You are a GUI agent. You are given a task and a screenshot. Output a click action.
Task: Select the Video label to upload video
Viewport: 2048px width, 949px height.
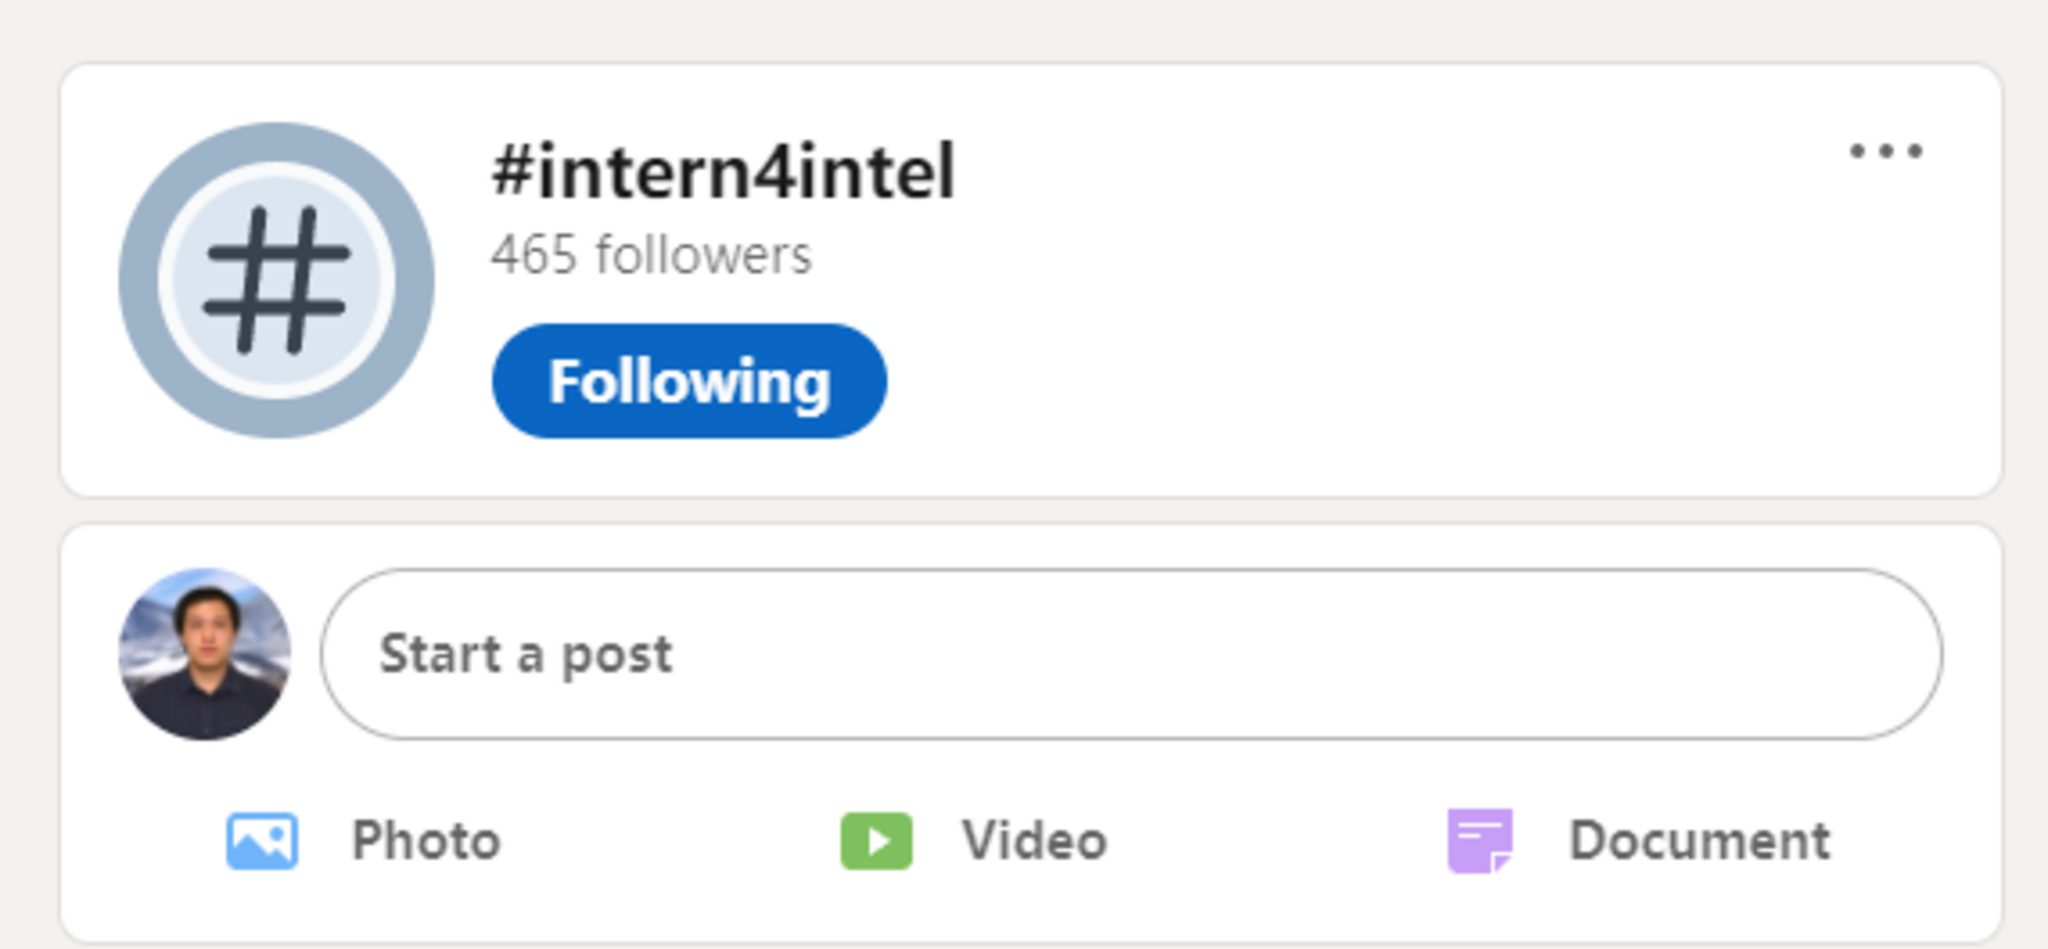[1034, 841]
